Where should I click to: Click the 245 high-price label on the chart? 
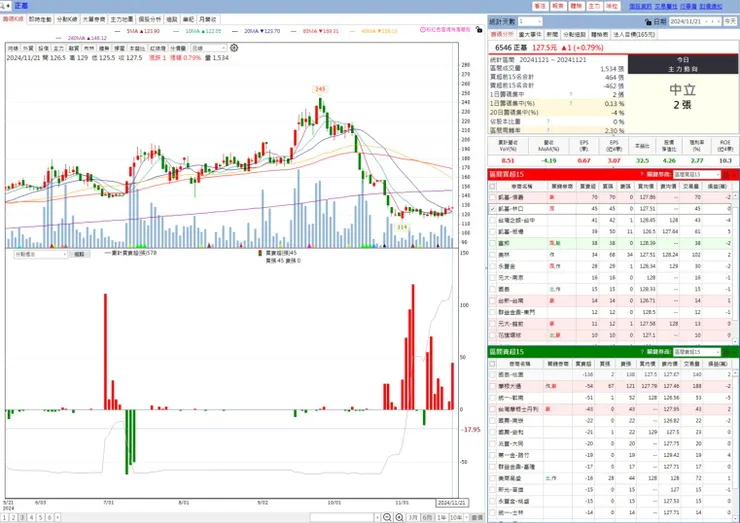click(x=320, y=89)
